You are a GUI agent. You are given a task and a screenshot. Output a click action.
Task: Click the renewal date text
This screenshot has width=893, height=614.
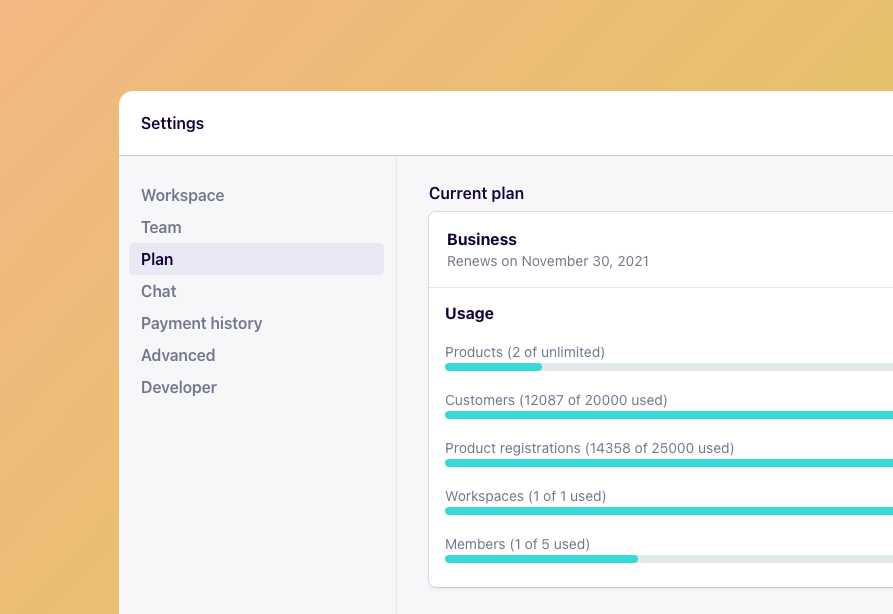point(548,261)
